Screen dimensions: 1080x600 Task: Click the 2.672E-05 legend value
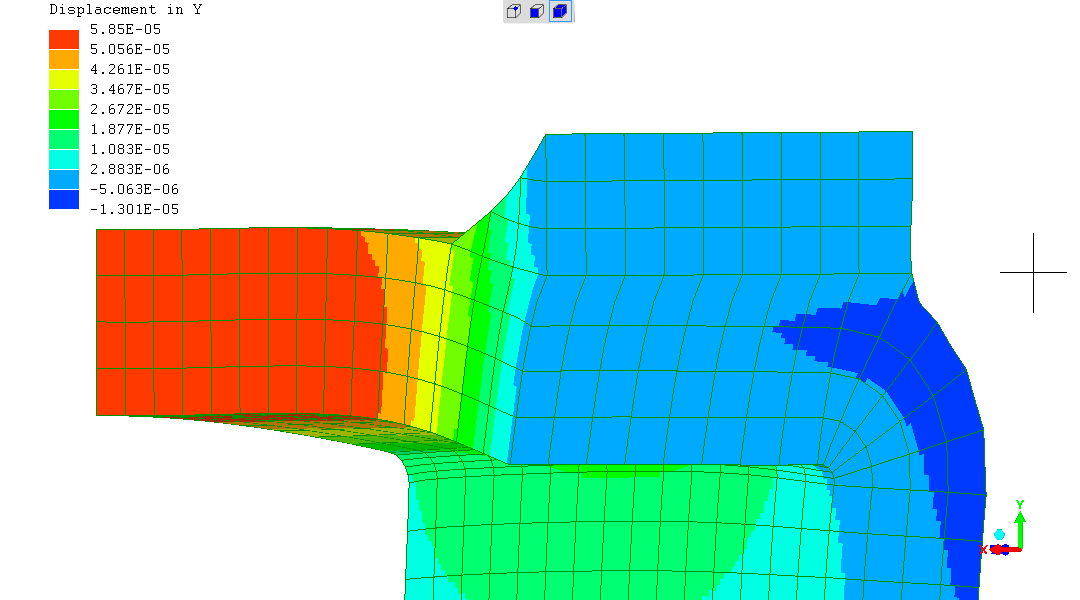coord(129,109)
